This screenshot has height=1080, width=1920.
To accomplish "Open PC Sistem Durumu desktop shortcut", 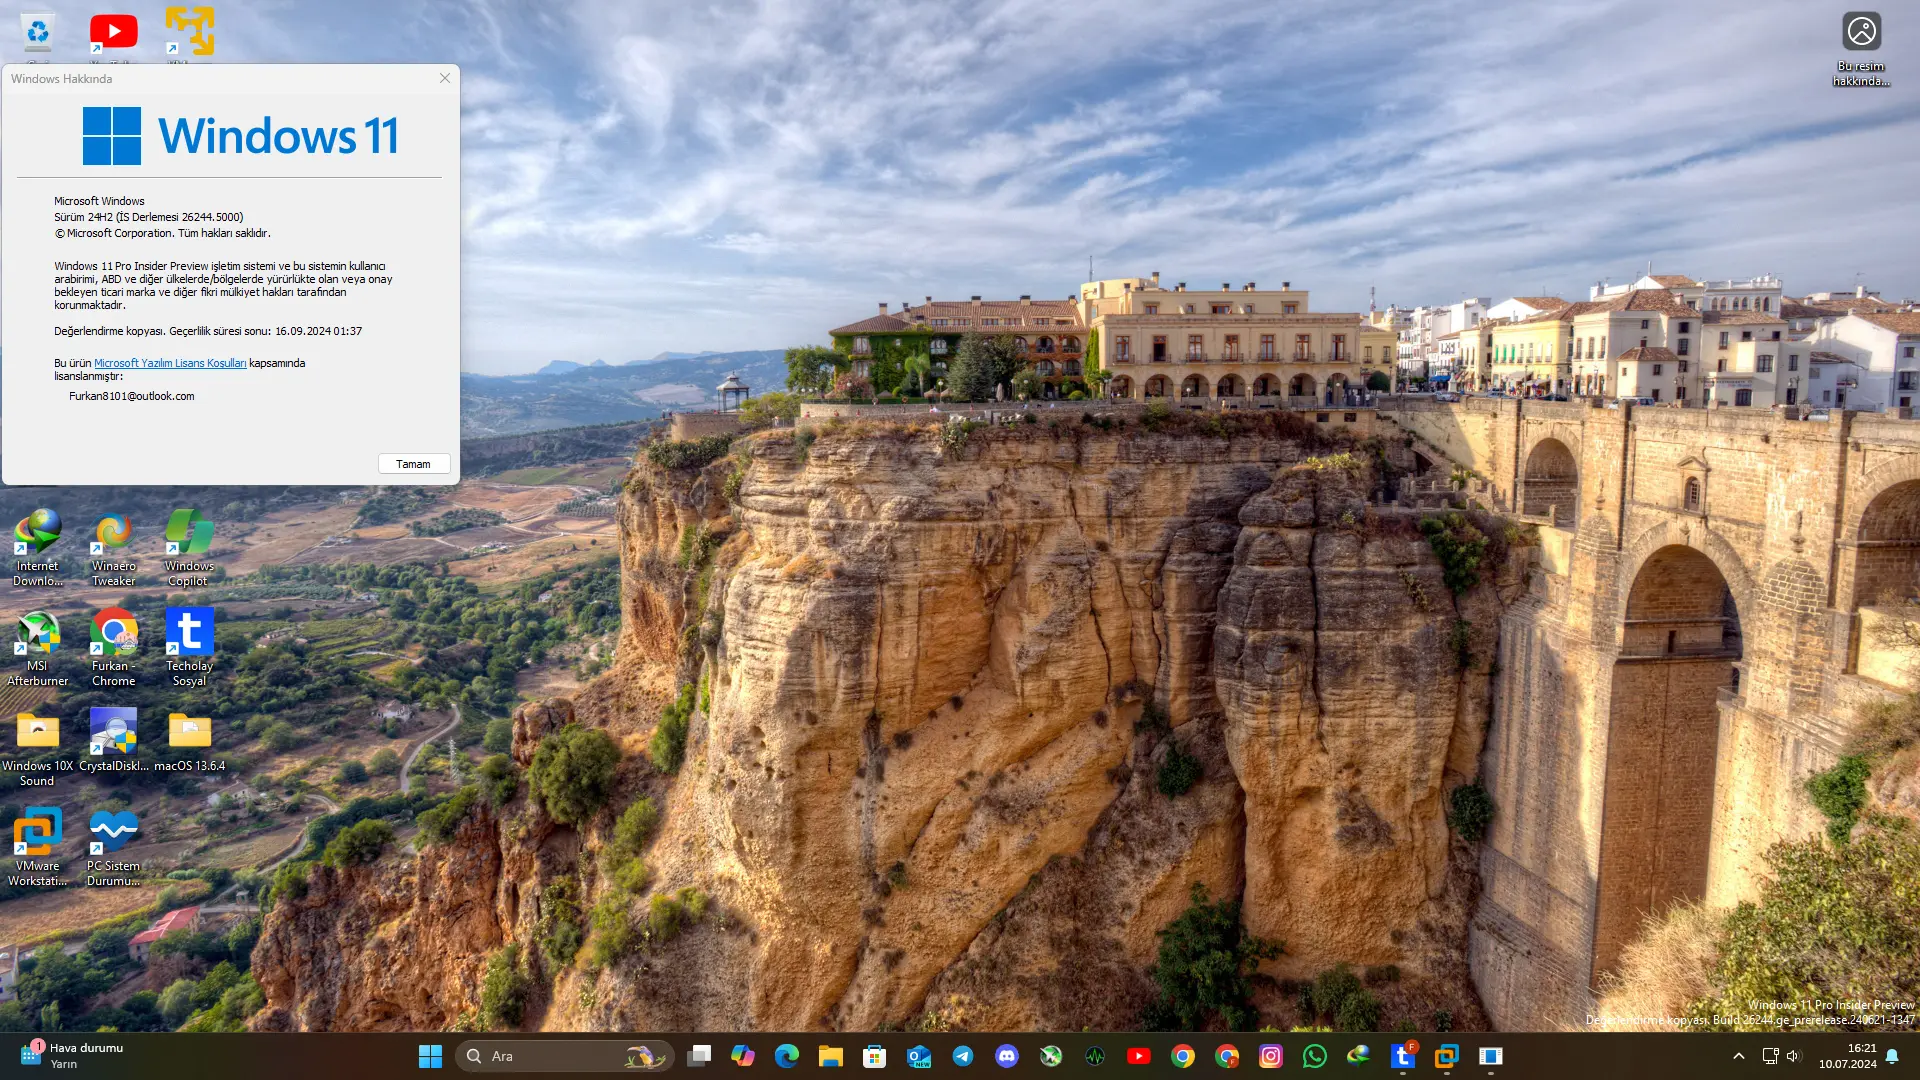I will [x=113, y=848].
